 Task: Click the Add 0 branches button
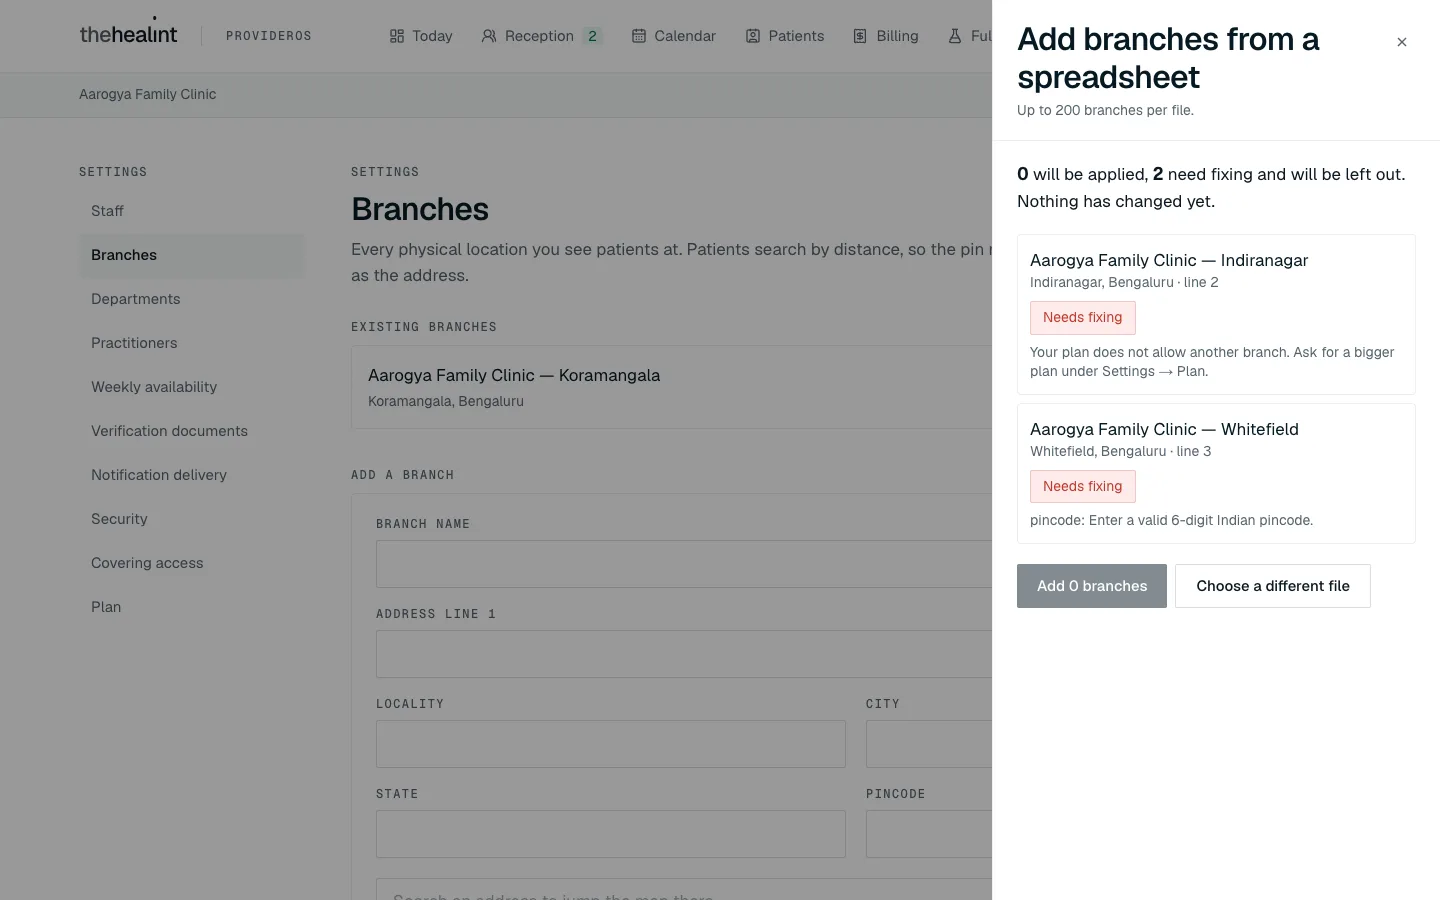tap(1092, 586)
